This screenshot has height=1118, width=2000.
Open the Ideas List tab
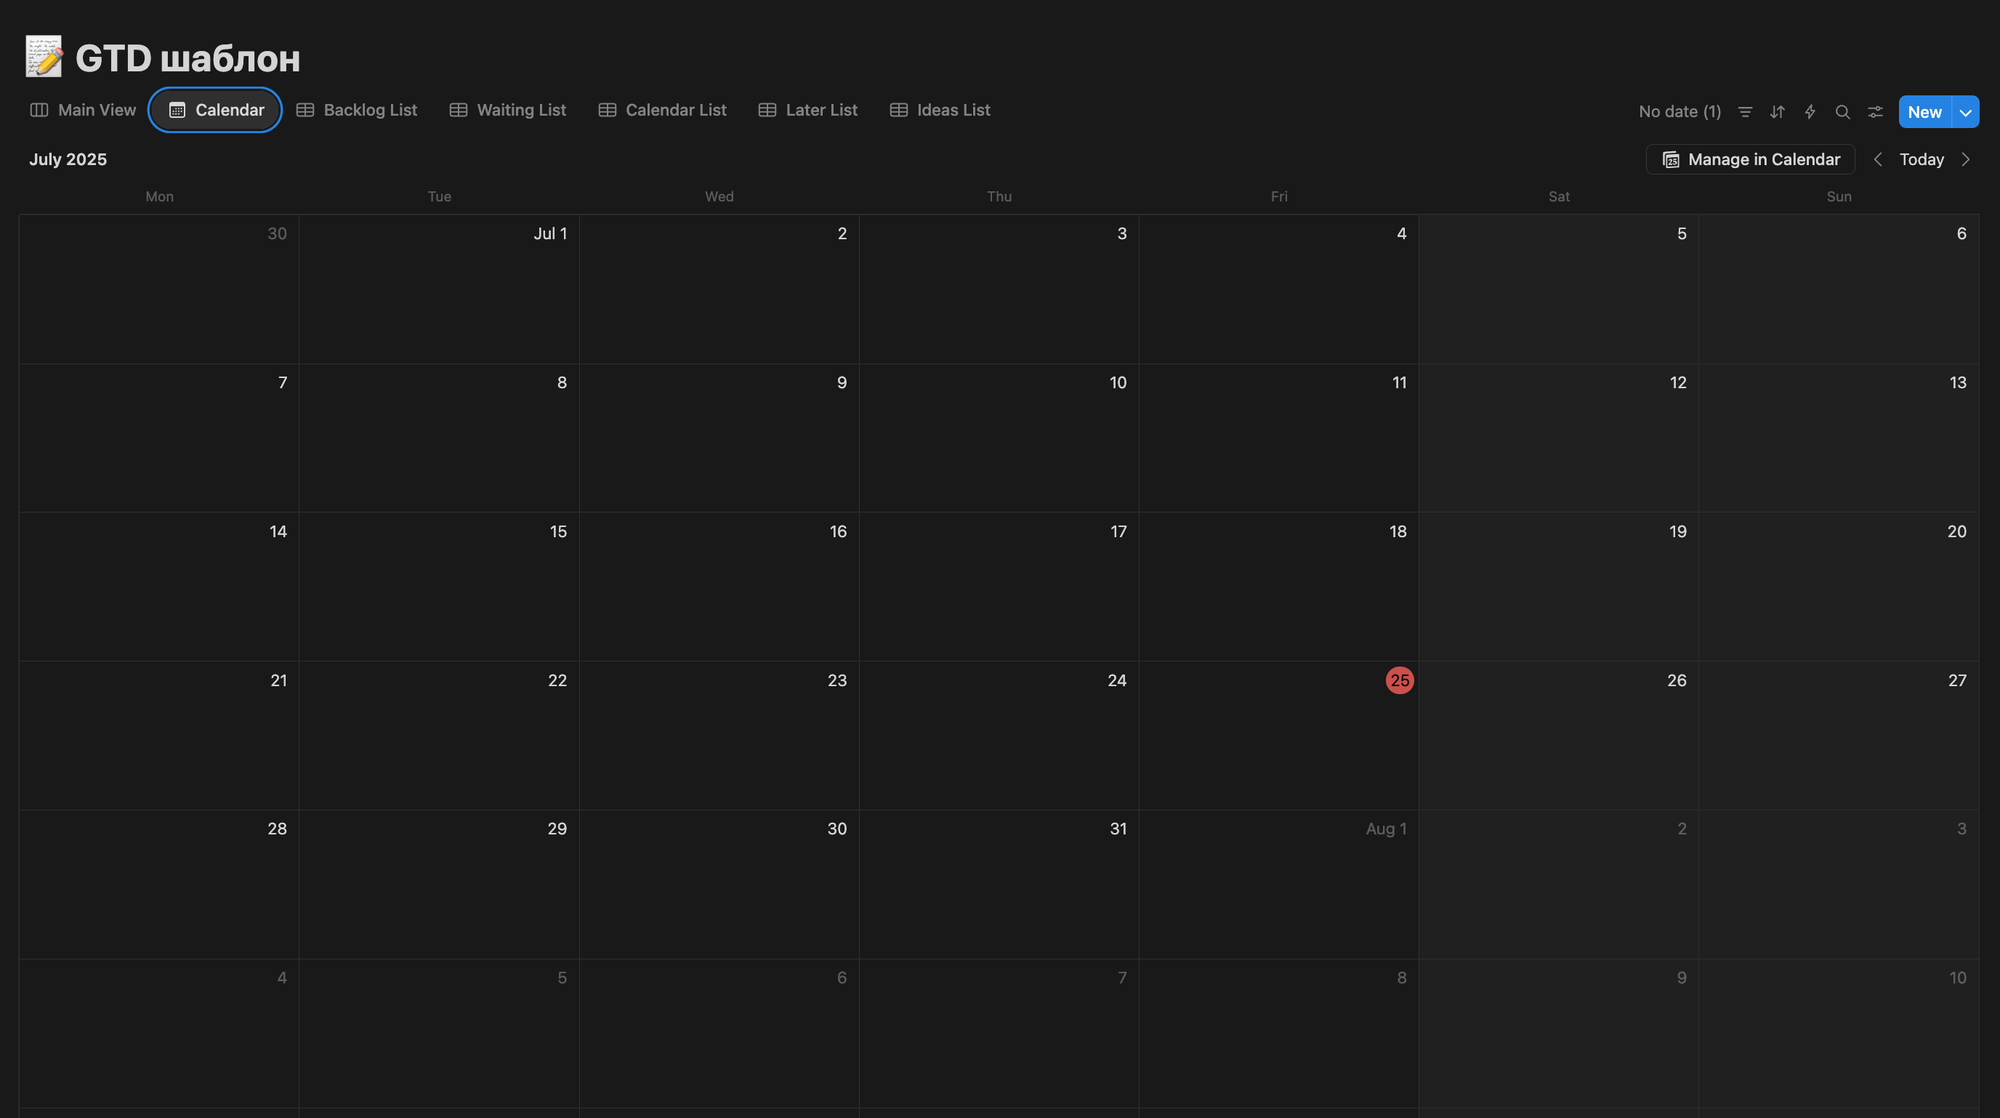pos(940,110)
